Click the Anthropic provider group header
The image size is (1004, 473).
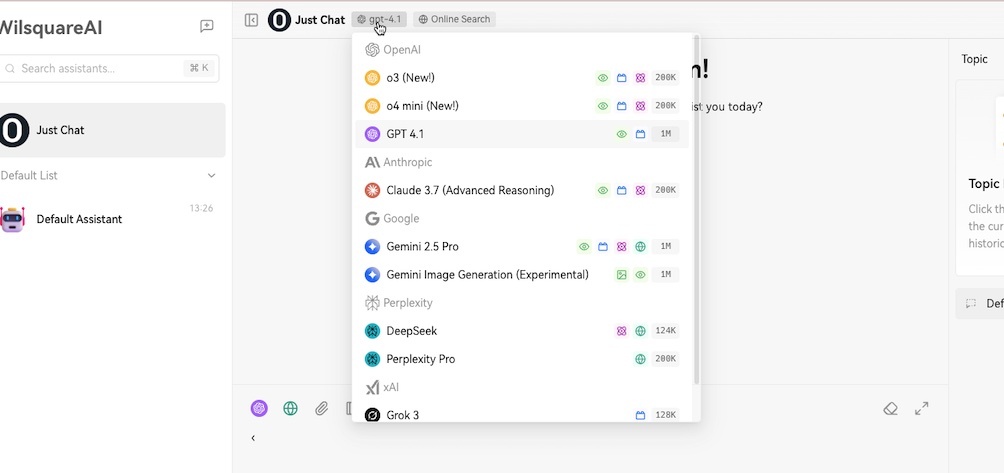click(398, 163)
